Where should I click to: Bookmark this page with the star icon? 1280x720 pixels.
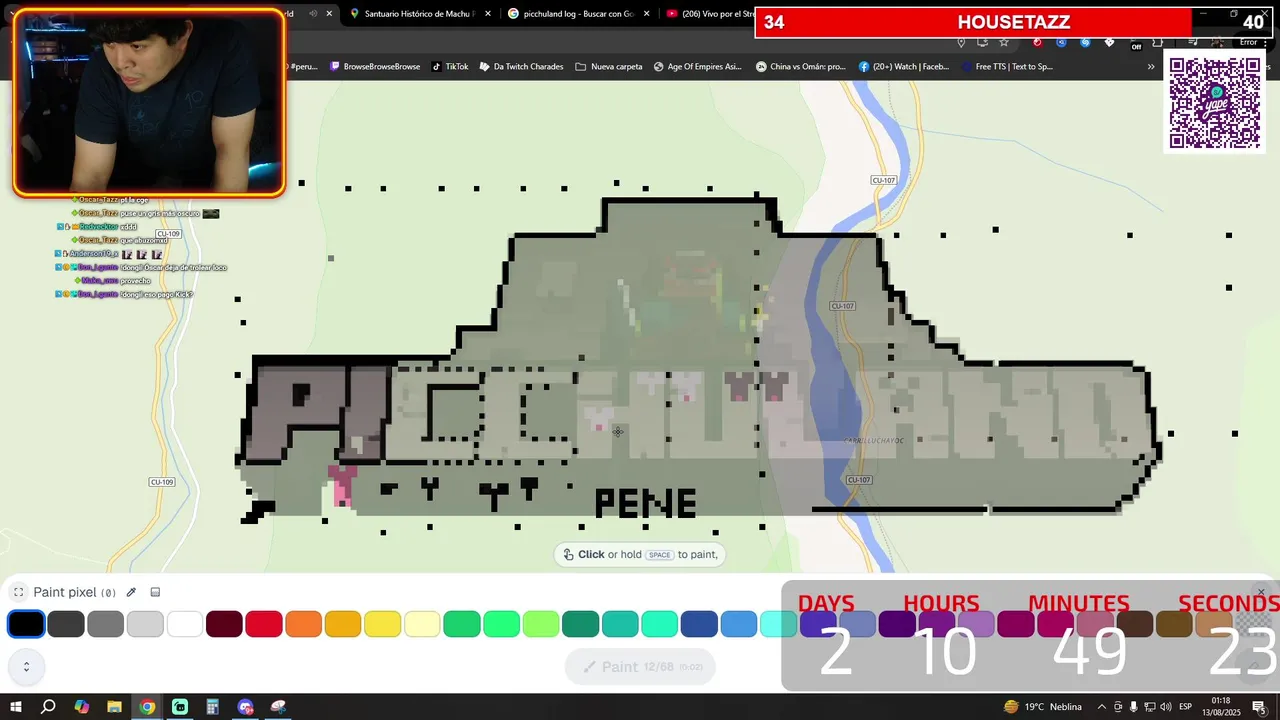click(1004, 42)
